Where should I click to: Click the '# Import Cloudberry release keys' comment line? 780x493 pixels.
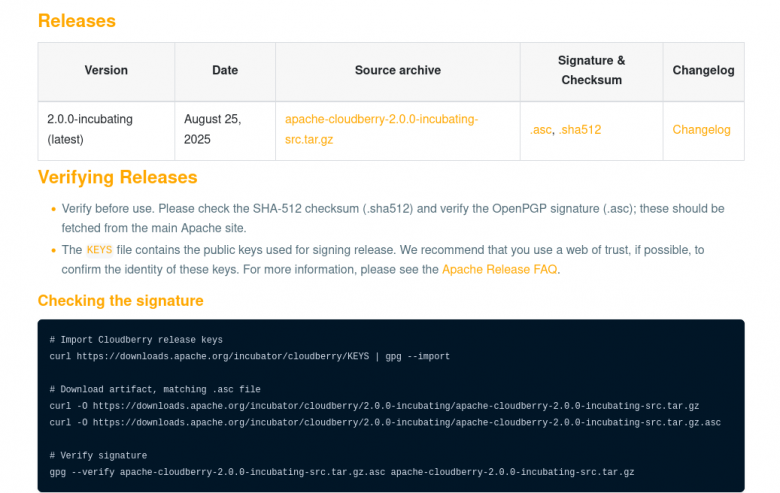(136, 340)
